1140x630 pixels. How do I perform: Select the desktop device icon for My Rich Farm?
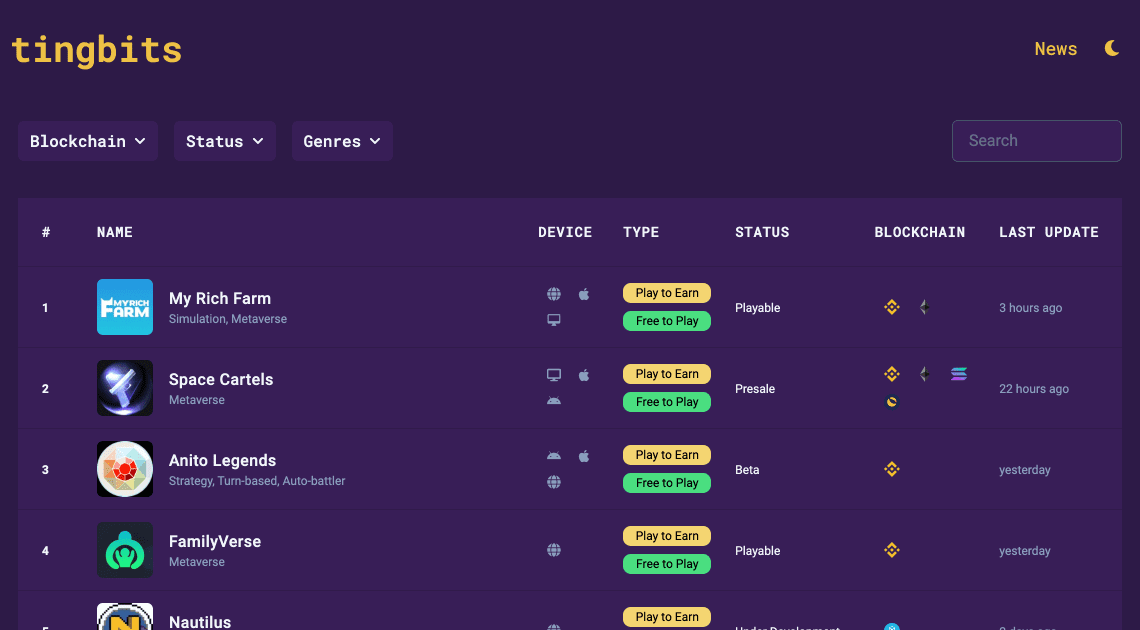point(554,320)
